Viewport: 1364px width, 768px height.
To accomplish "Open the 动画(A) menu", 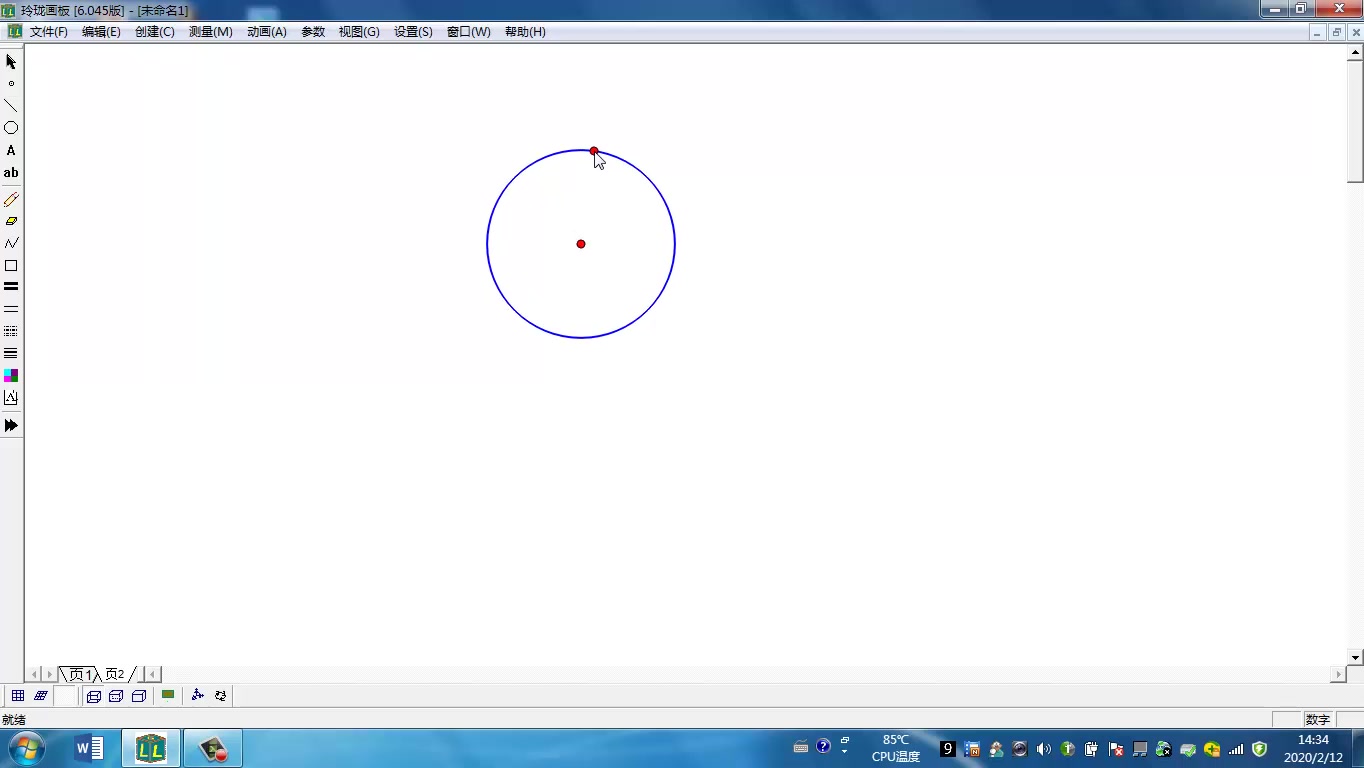I will point(267,32).
